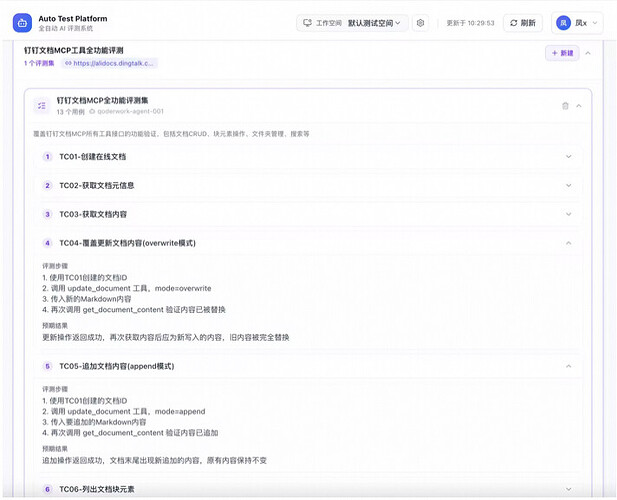Select the title TC01-创建在线文档
This screenshot has height=500, width=617.
click(x=92, y=157)
